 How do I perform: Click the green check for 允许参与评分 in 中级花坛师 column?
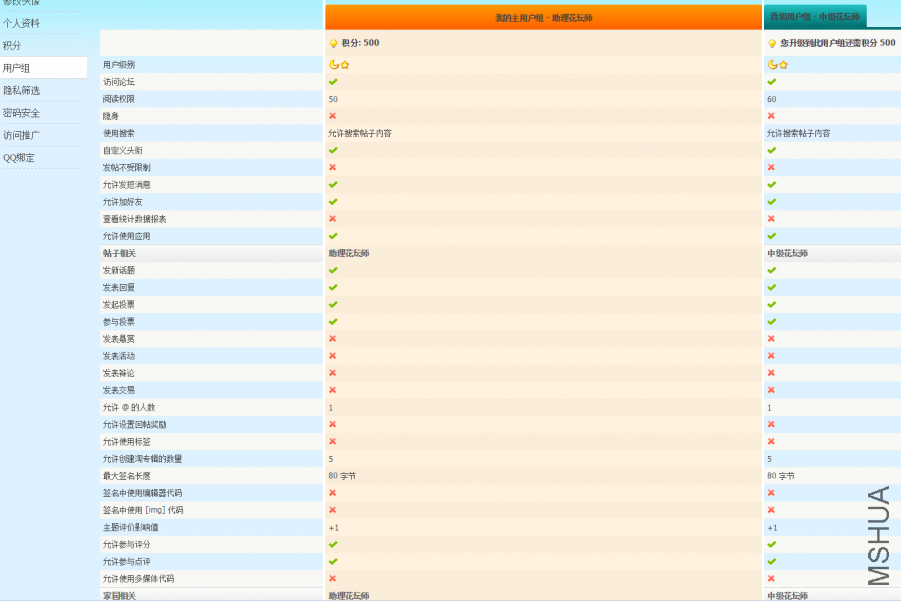tap(771, 545)
